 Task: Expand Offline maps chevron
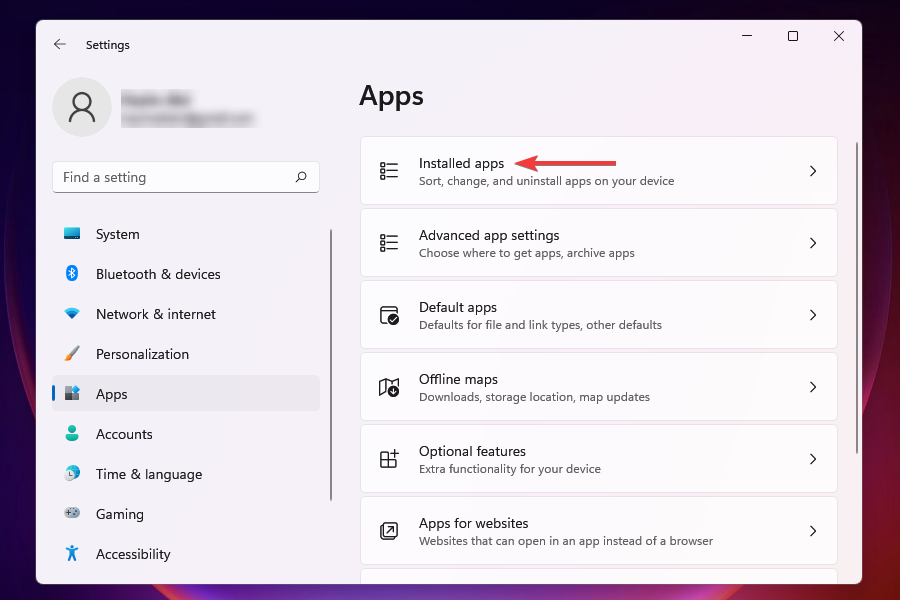click(813, 387)
